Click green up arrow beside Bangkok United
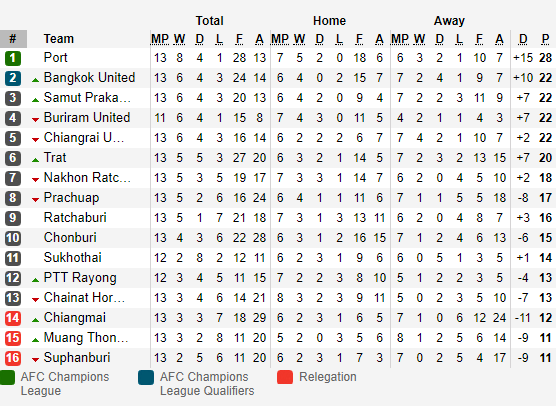Image resolution: width=557 pixels, height=407 pixels. pos(35,80)
